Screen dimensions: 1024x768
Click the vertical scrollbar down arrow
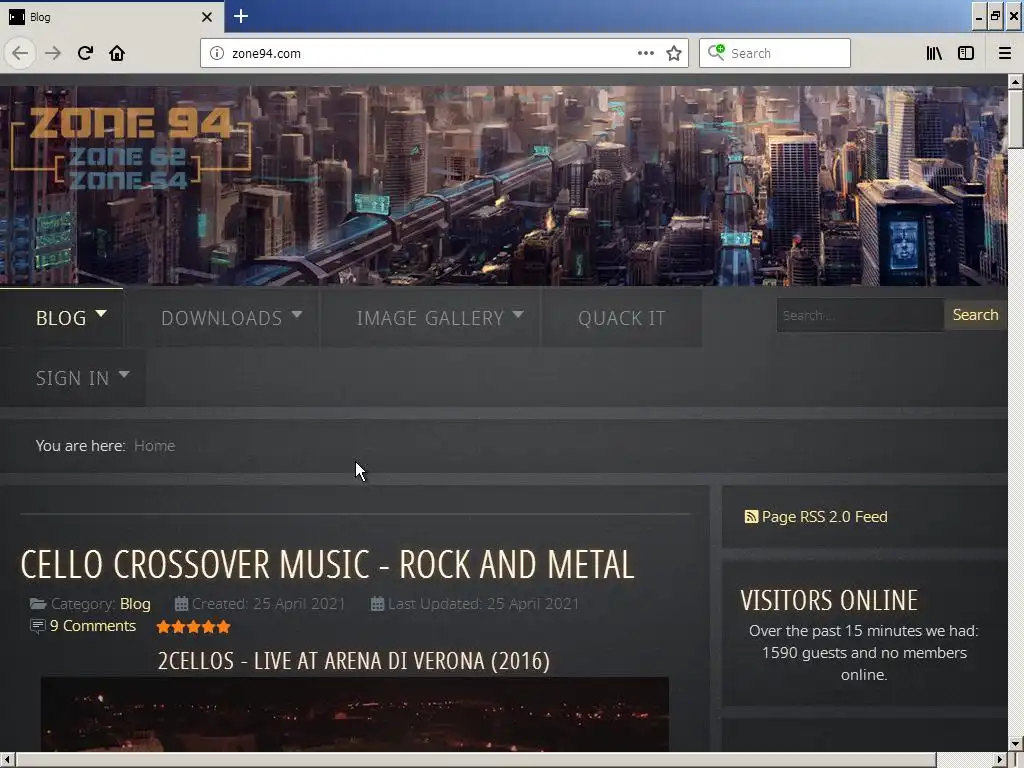click(1015, 744)
